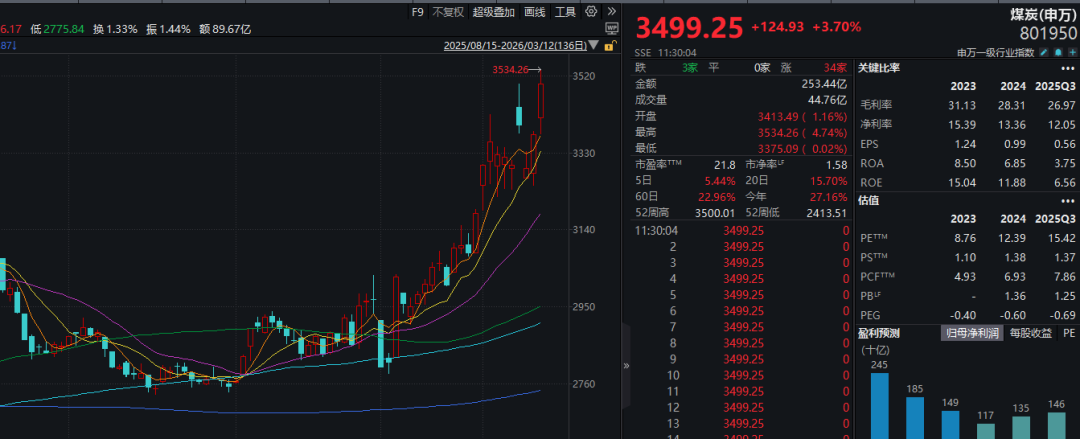This screenshot has width=1080, height=439.
Task: Click the 146 forecast bar
Action: coord(1056,426)
